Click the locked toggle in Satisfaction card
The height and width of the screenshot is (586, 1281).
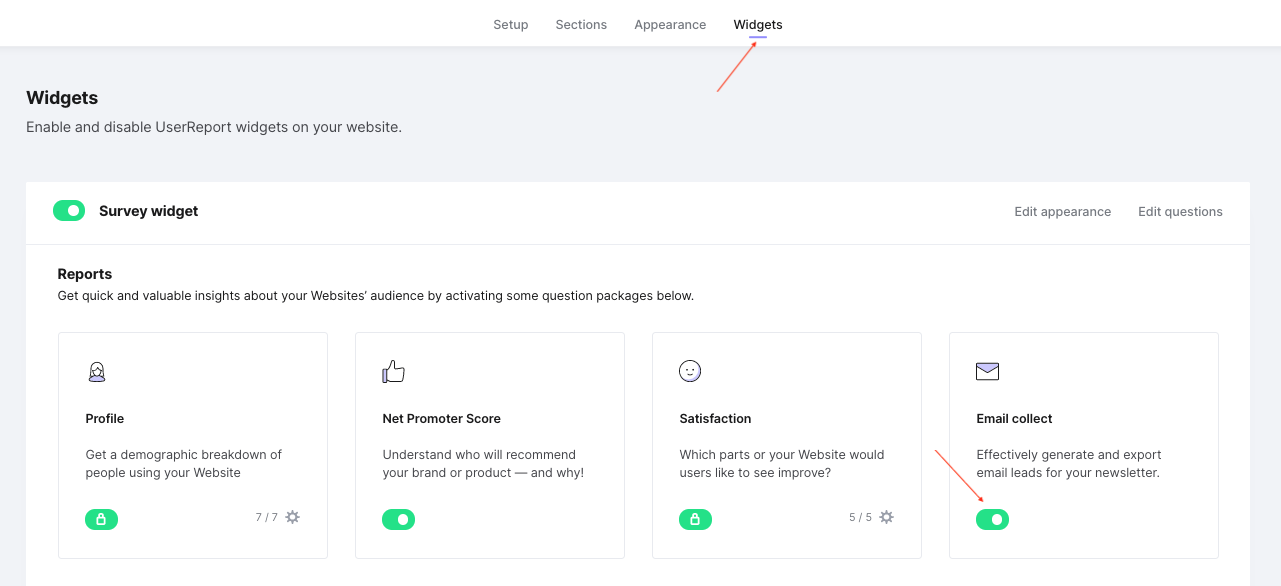(x=696, y=519)
